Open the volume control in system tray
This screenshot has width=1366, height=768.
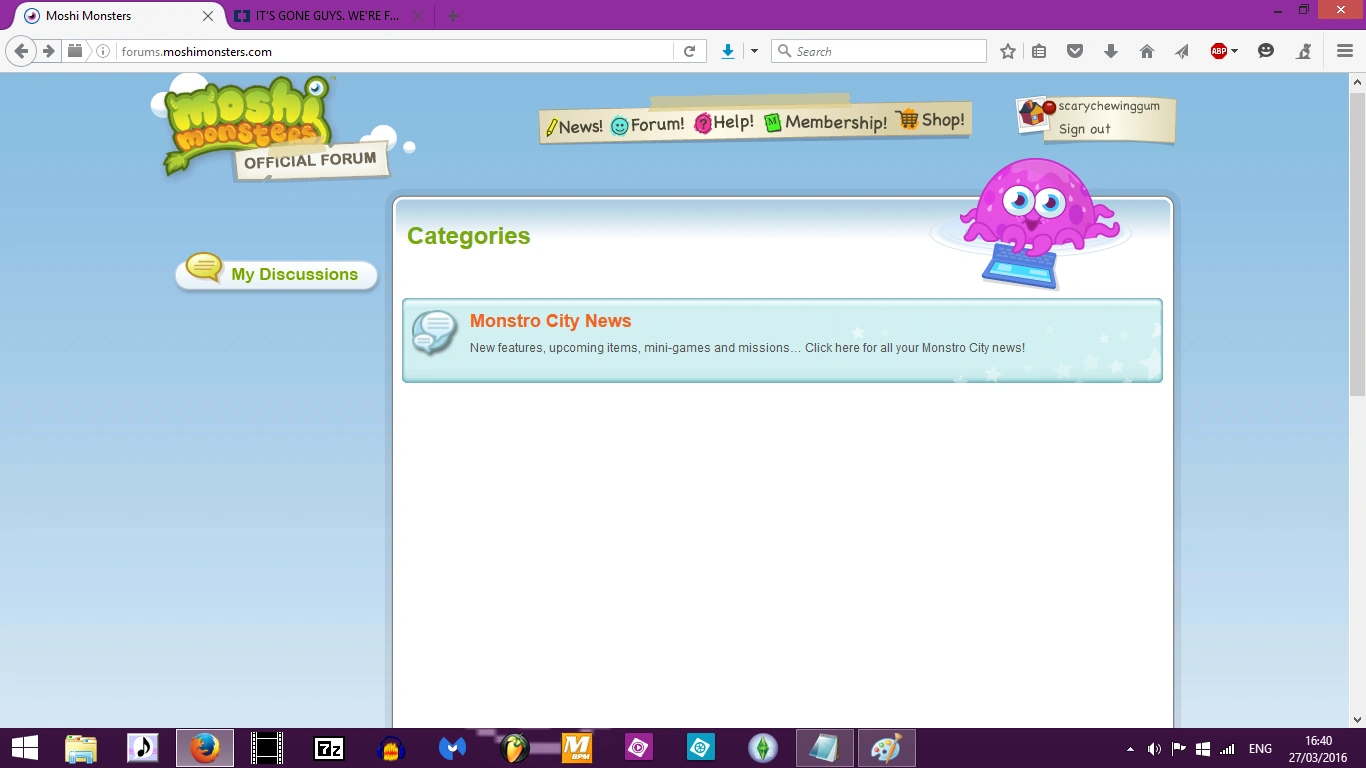[x=1155, y=749]
